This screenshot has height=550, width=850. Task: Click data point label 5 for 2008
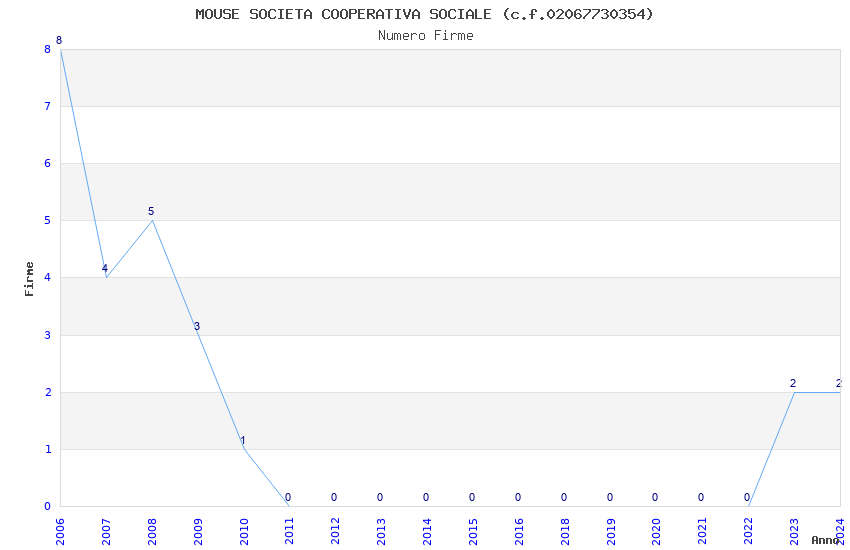[x=151, y=211]
